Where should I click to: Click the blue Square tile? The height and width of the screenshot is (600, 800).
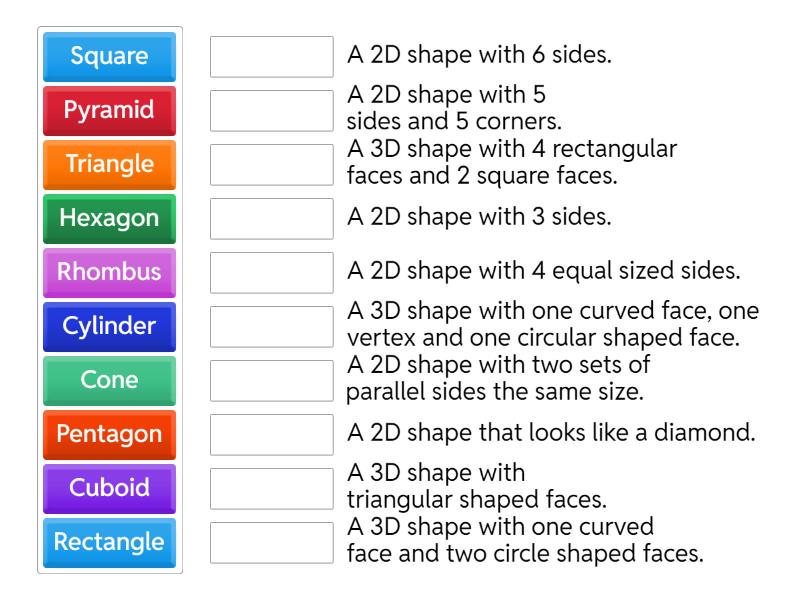(109, 56)
